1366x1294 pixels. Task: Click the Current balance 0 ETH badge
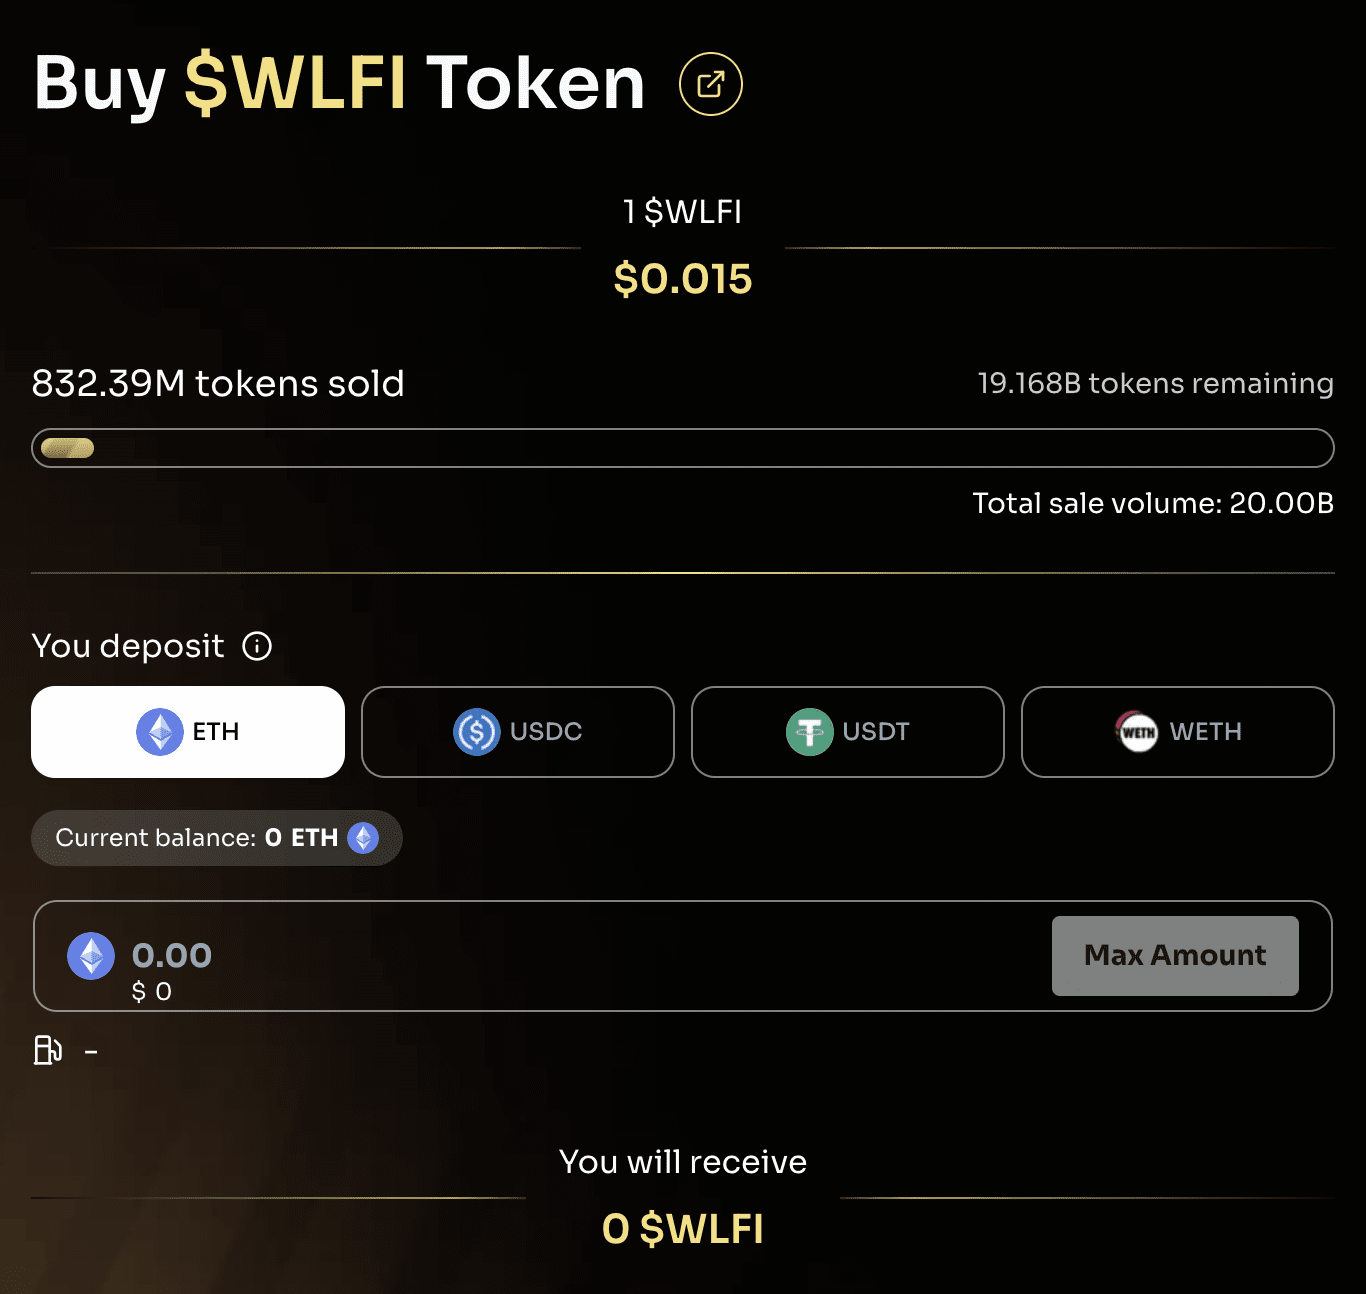click(216, 838)
